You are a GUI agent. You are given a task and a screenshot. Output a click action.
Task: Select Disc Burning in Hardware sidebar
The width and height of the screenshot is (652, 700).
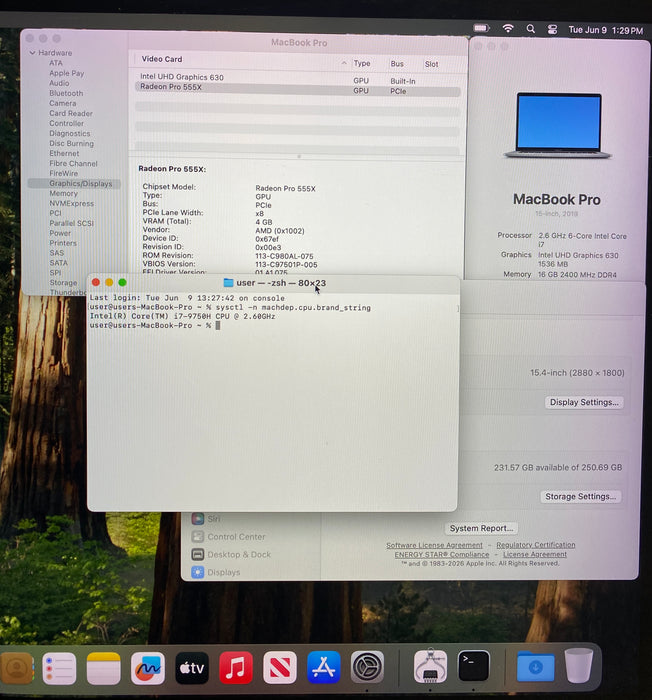pos(71,143)
